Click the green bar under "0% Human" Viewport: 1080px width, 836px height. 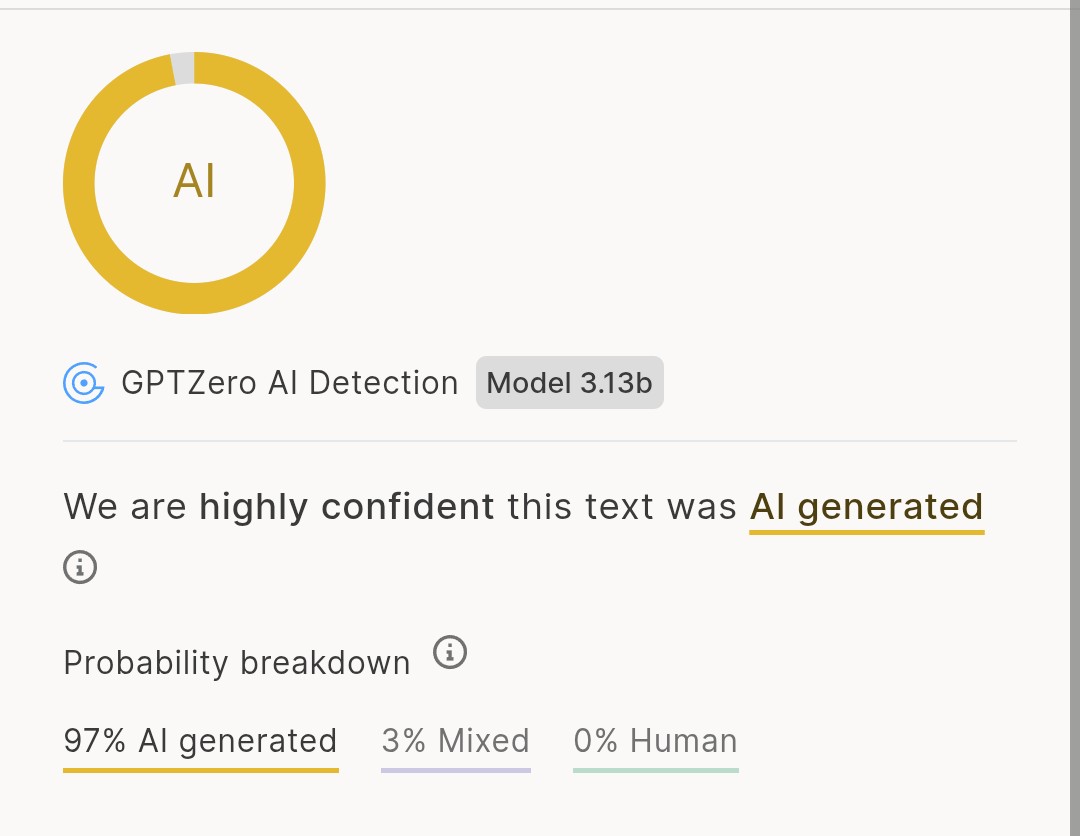(x=655, y=770)
